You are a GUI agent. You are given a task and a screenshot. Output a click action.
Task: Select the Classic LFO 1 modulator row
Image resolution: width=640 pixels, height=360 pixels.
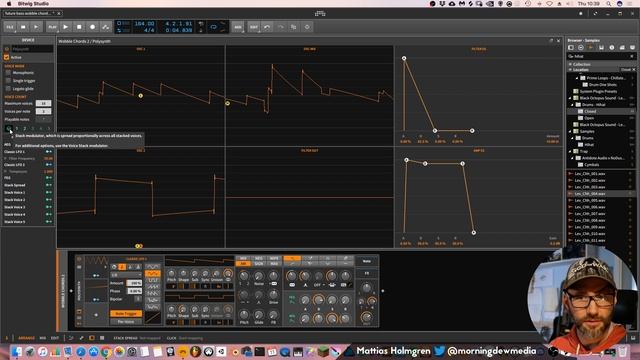tap(28, 151)
